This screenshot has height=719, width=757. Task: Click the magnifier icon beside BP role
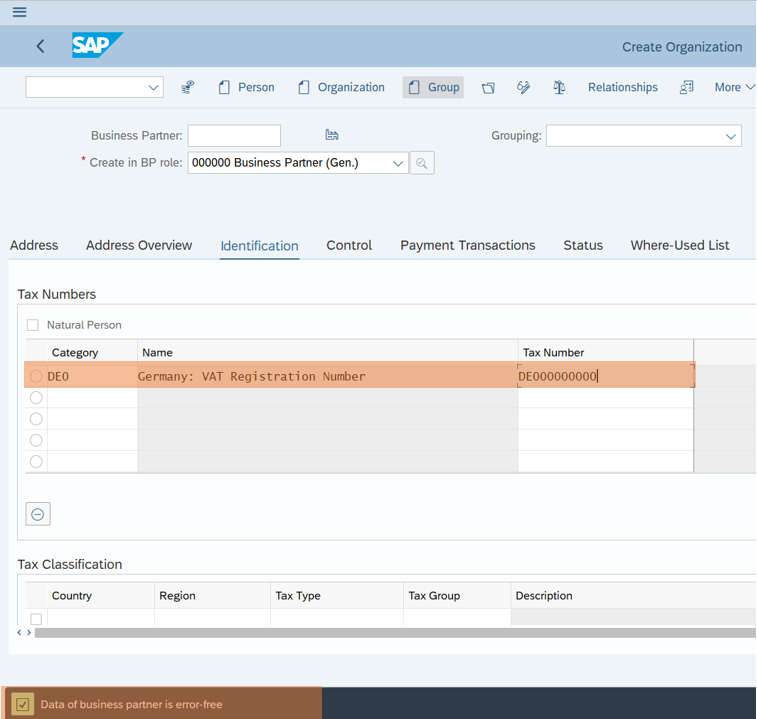[x=422, y=163]
